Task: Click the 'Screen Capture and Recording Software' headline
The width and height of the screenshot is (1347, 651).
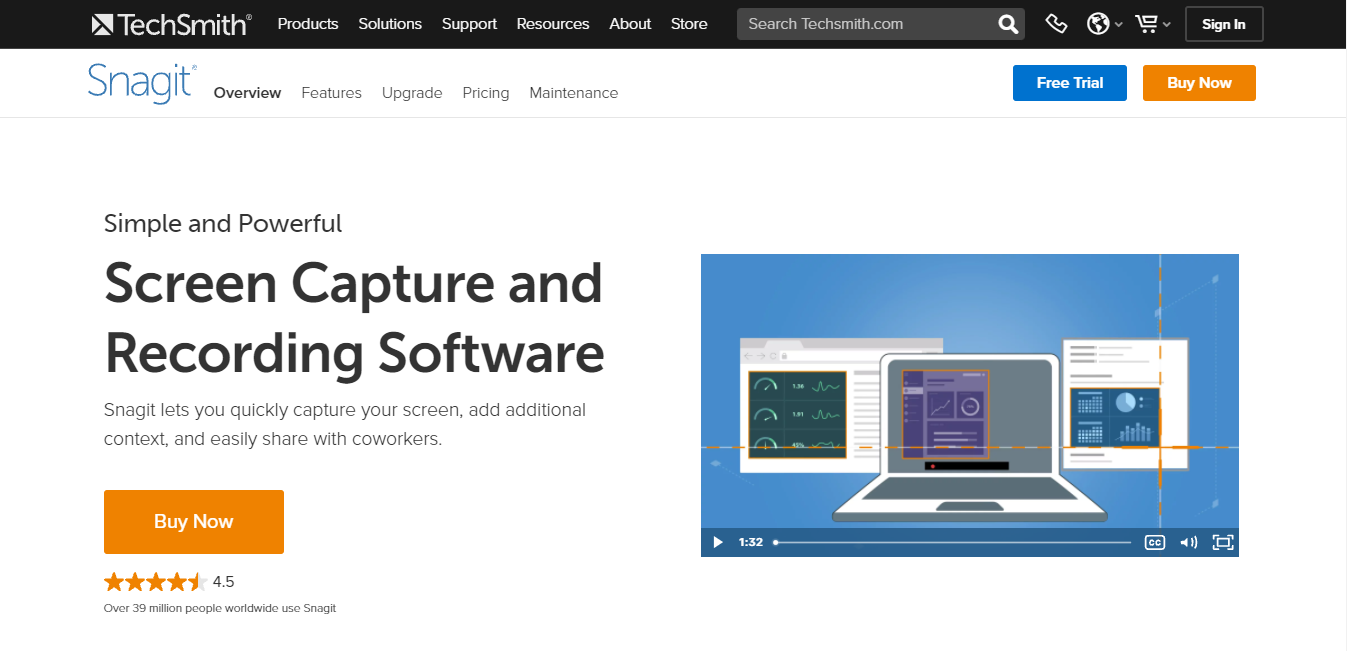Action: tap(354, 318)
